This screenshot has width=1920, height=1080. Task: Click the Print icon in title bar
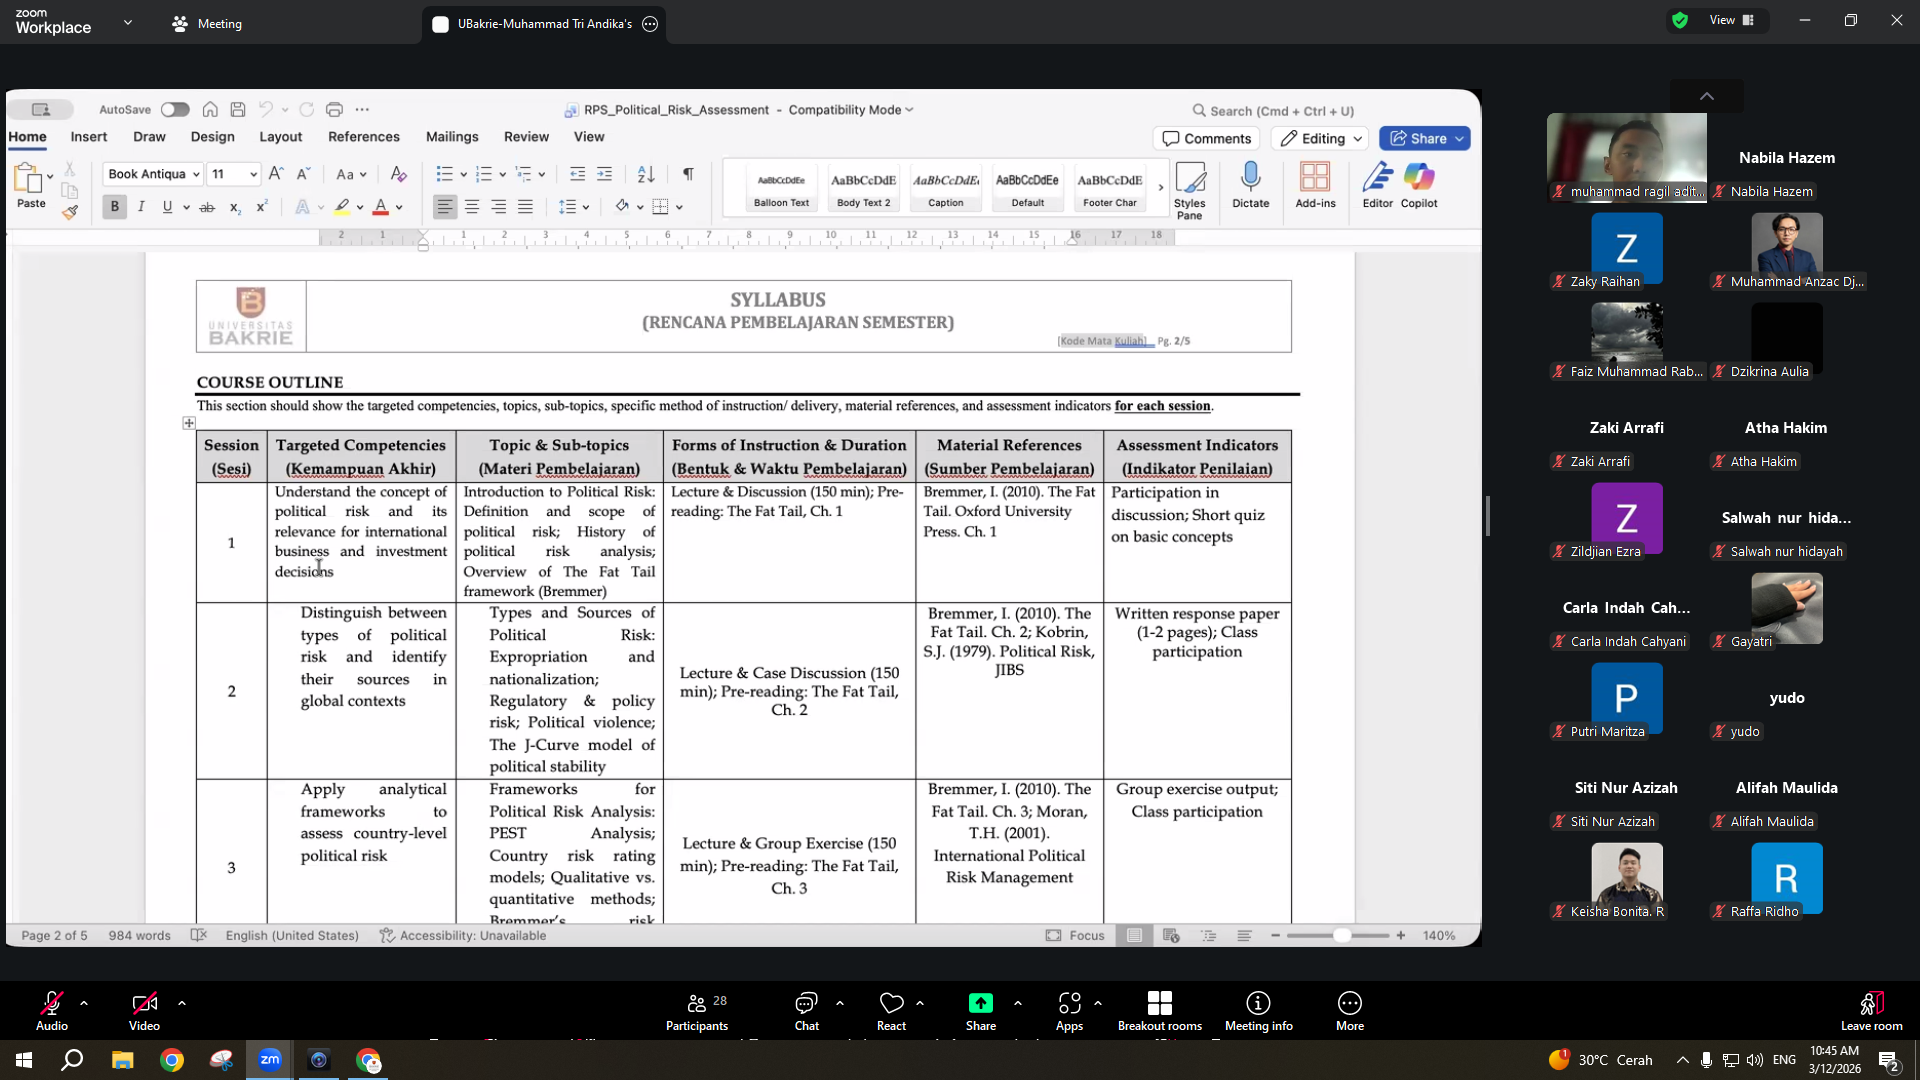[x=334, y=109]
